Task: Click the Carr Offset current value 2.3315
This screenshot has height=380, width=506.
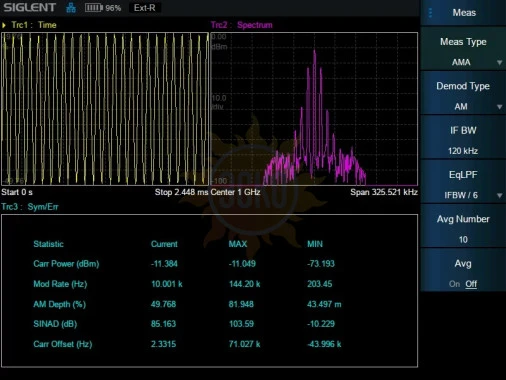Action: (163, 344)
